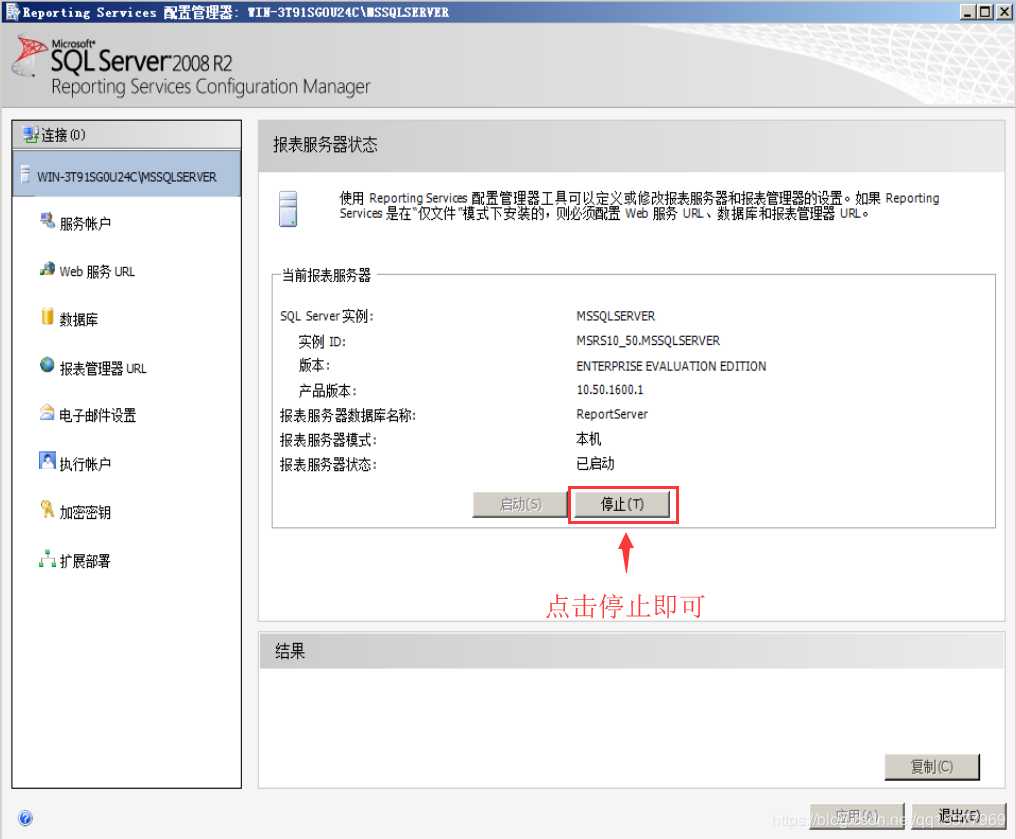Open the Web 服务 URL page

97,271
